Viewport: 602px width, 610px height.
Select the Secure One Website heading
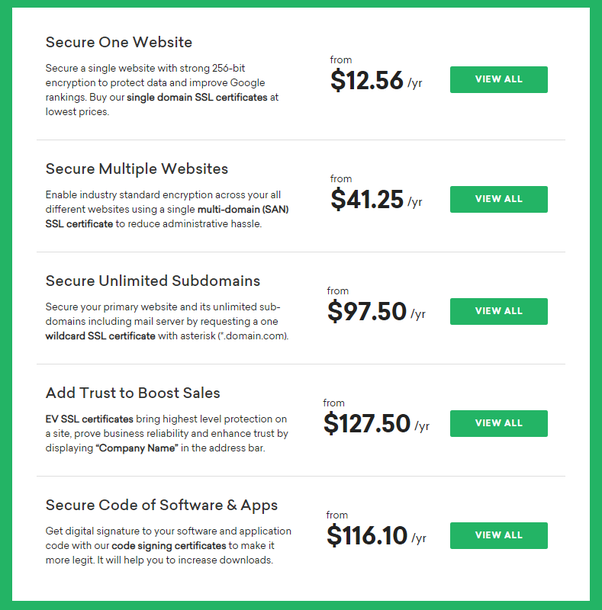pyautogui.click(x=119, y=42)
